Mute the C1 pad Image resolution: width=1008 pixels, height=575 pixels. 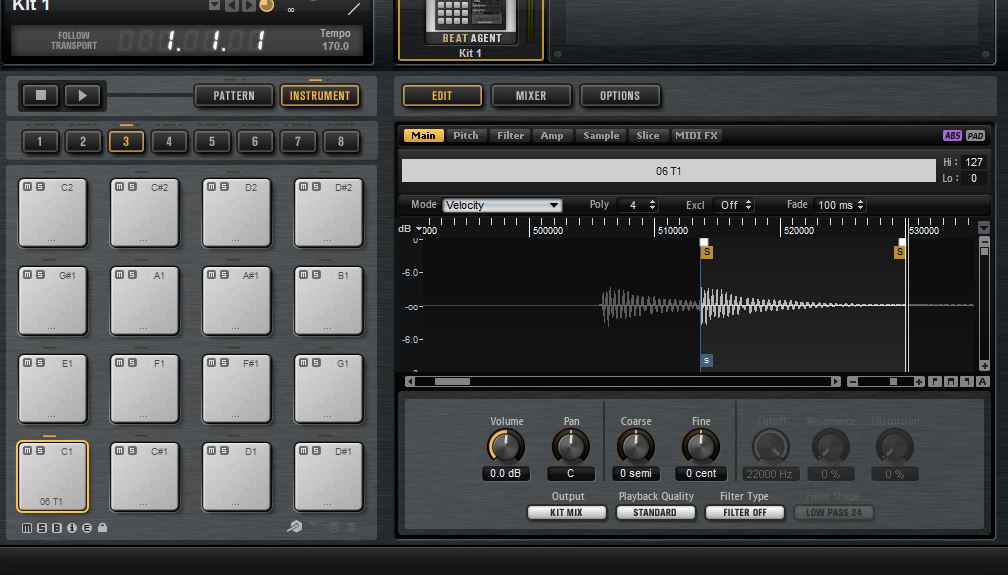click(x=27, y=451)
